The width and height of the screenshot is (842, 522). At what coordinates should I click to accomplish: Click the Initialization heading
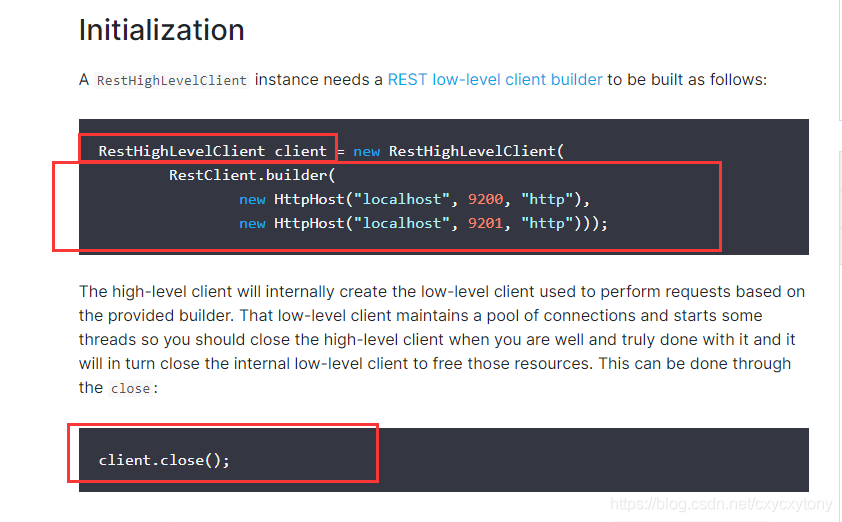pos(162,30)
